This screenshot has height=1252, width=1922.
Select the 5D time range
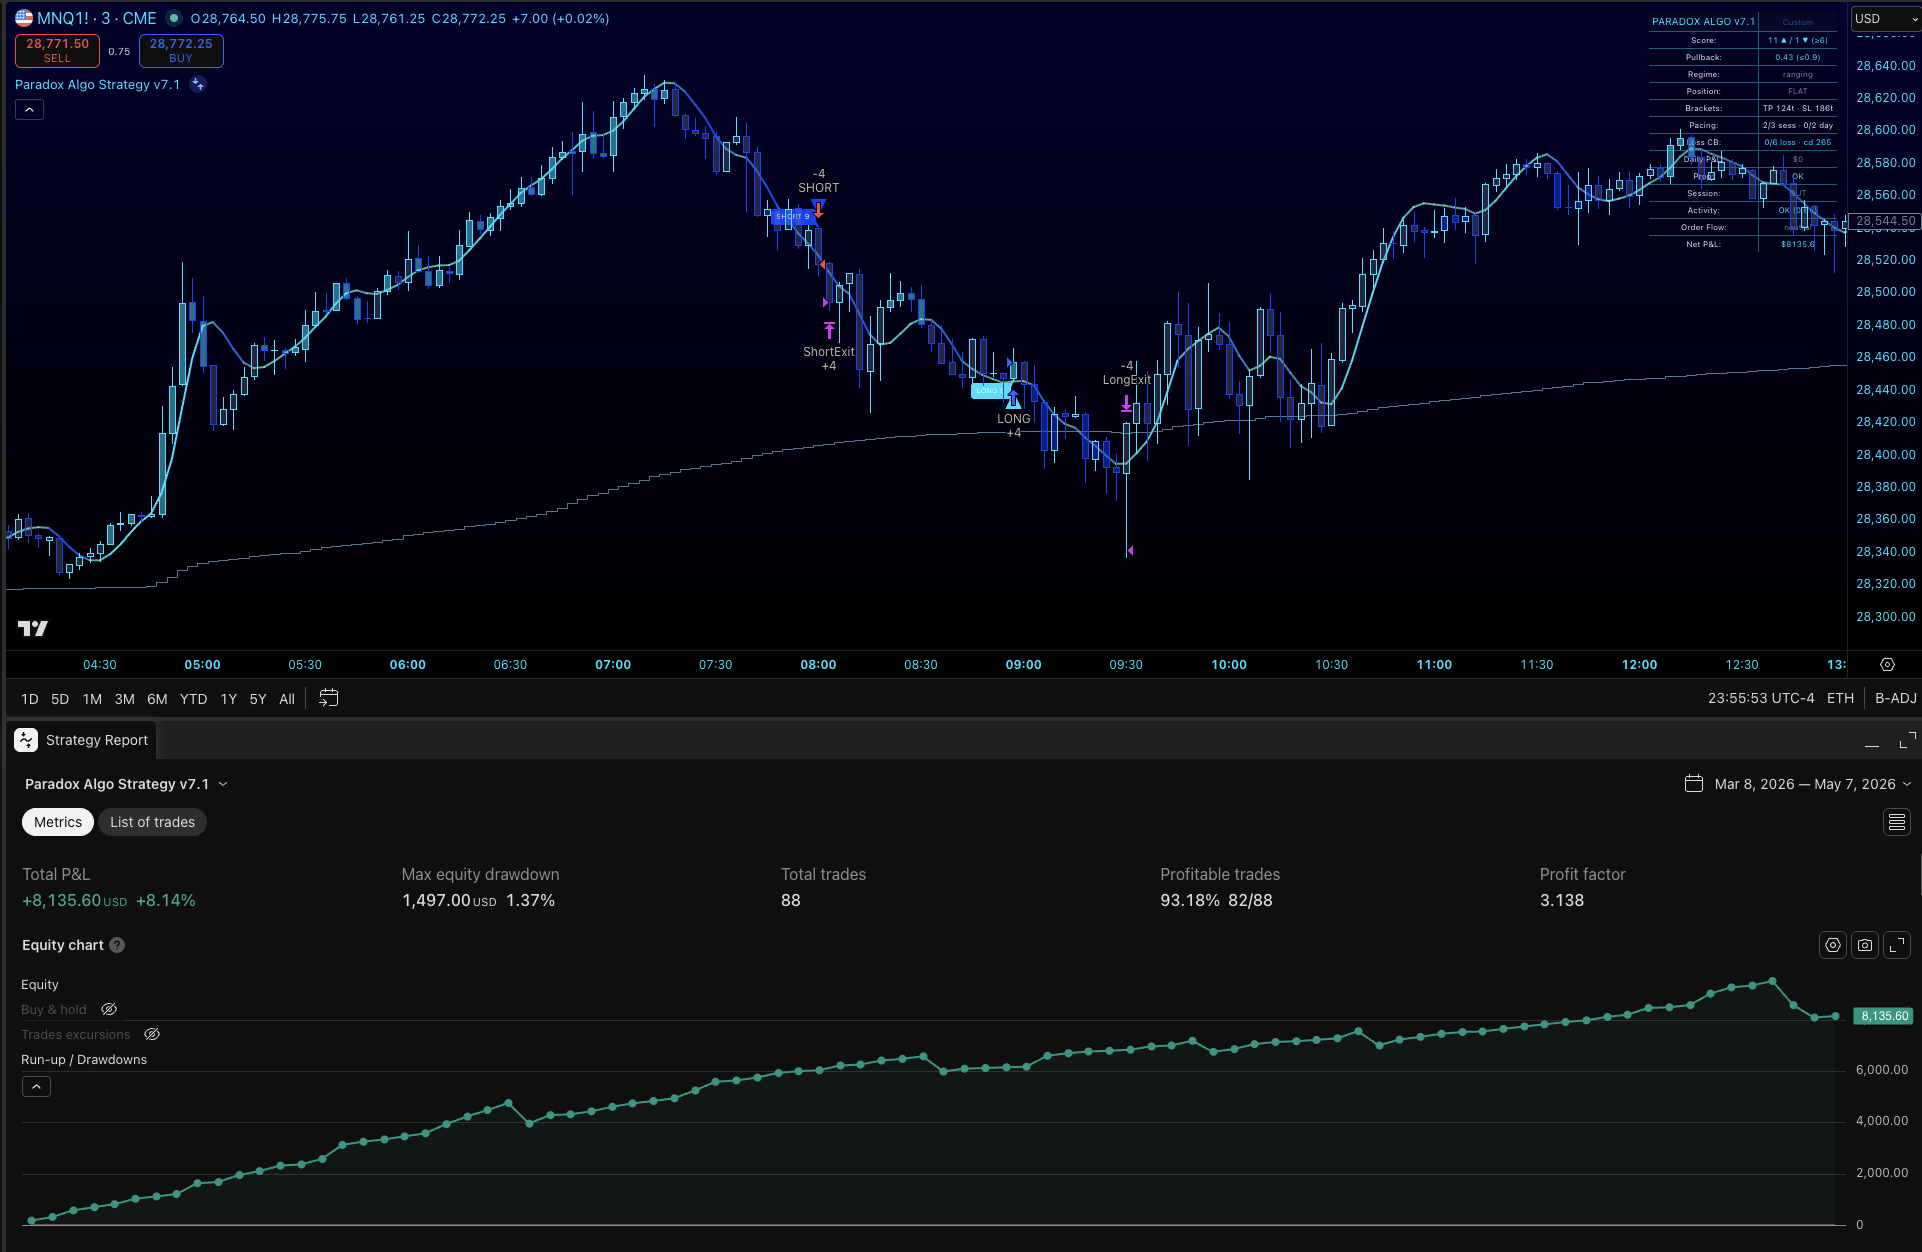(x=60, y=699)
